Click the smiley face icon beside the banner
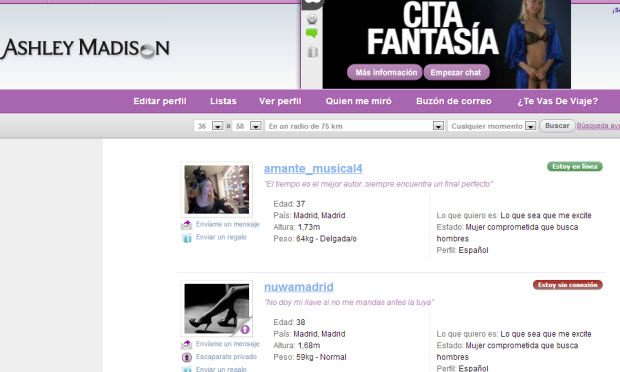620x372 pixels. click(x=312, y=19)
